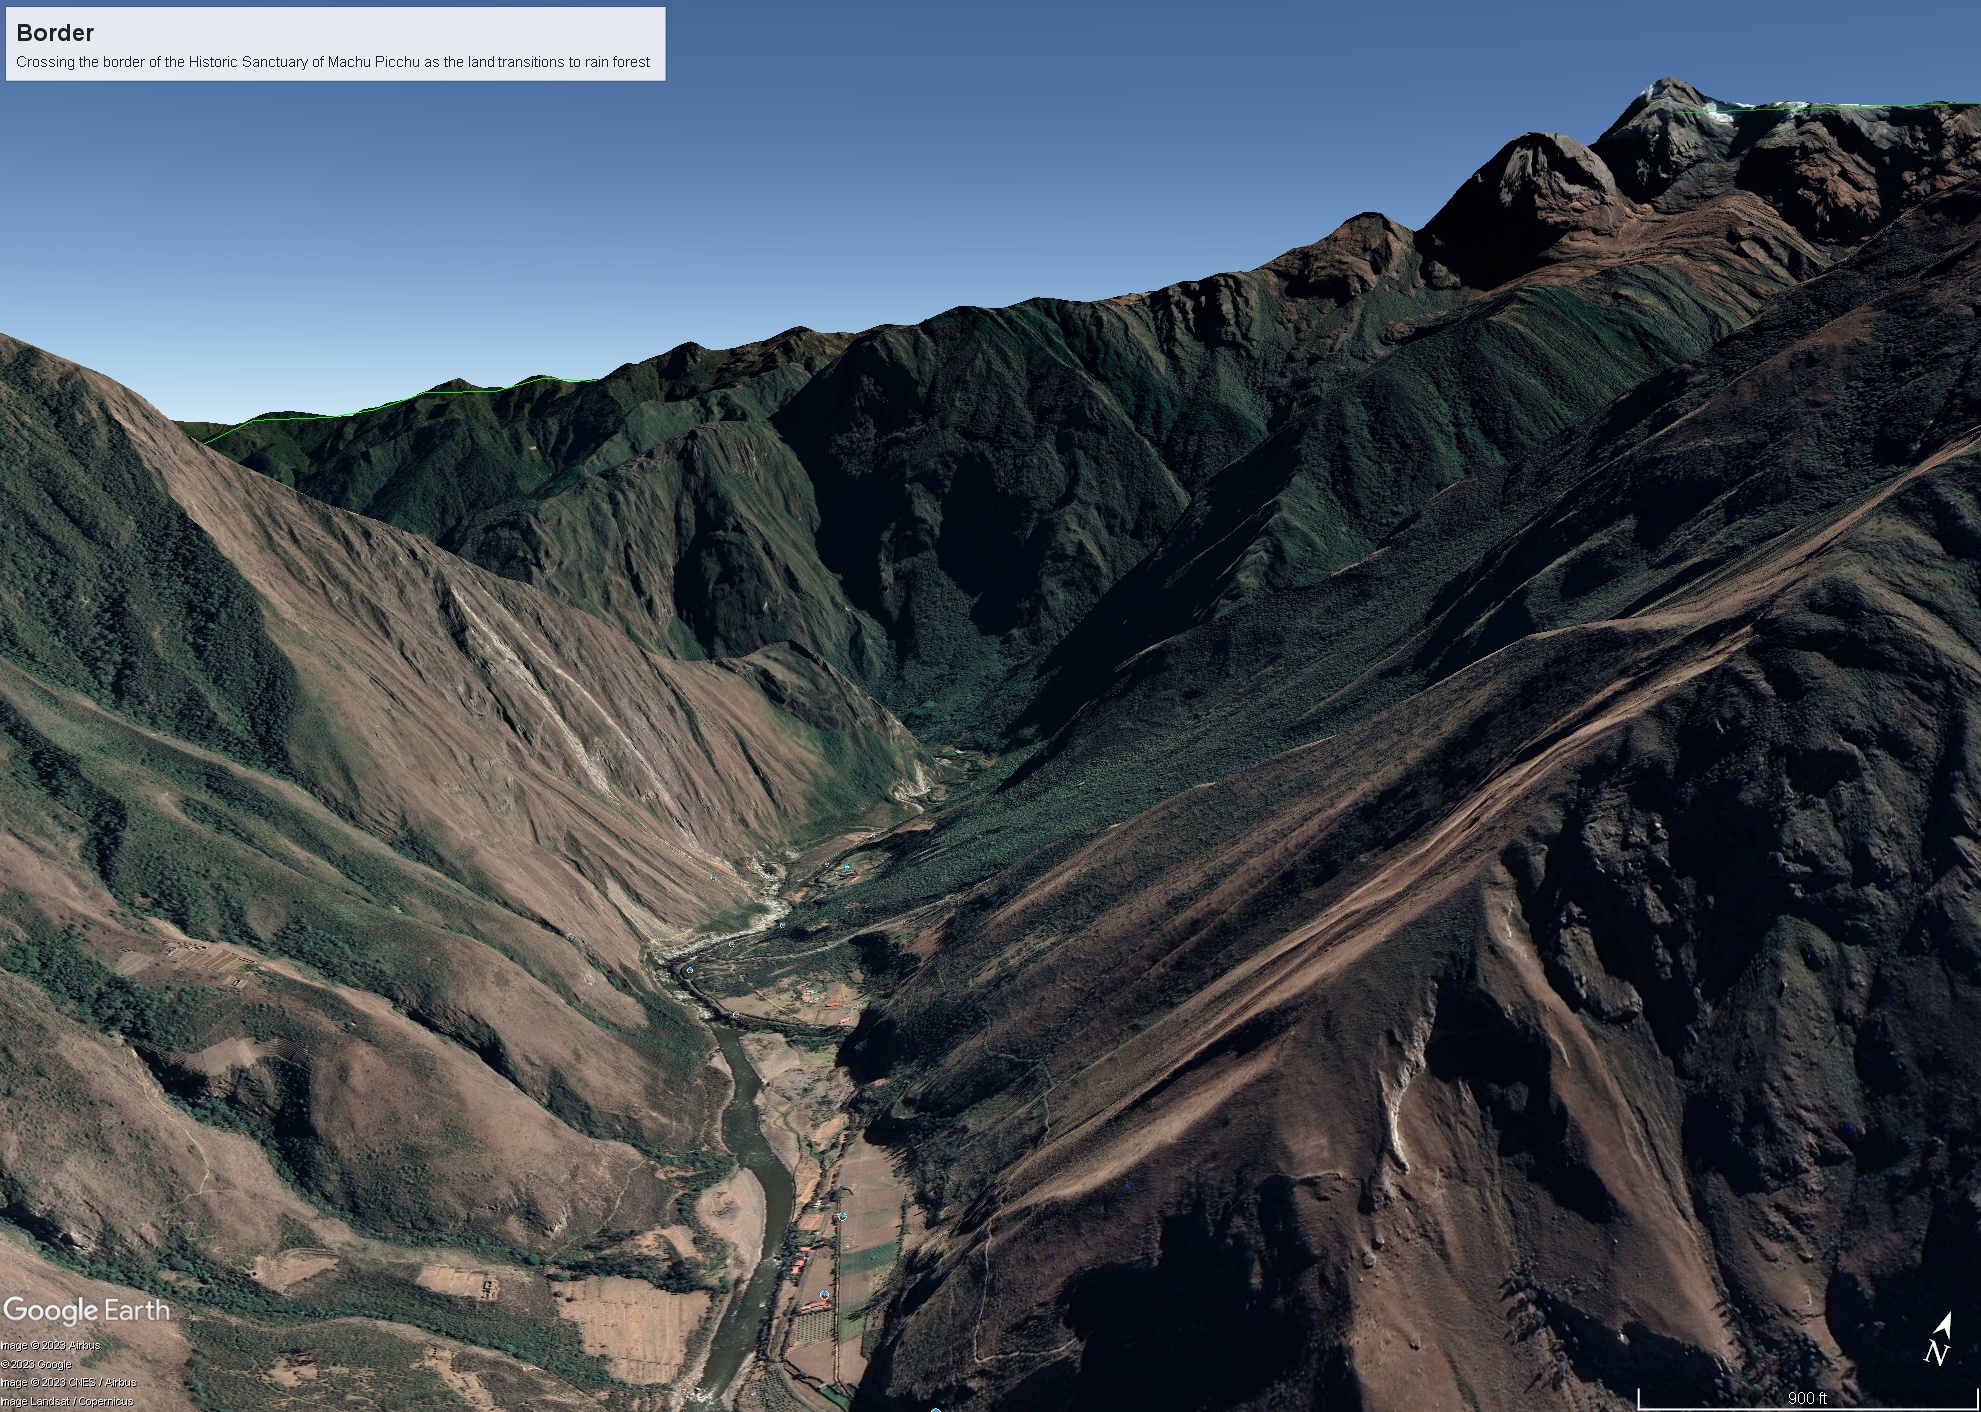The width and height of the screenshot is (1981, 1412).
Task: Click the "Border" caption title
Action: pos(55,33)
